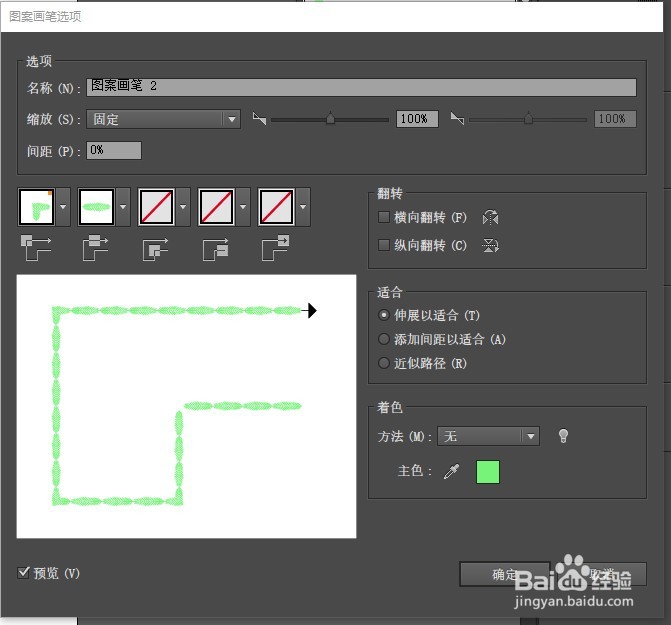This screenshot has width=671, height=625.
Task: Click the maximum scale width icon
Action: pyautogui.click(x=457, y=118)
